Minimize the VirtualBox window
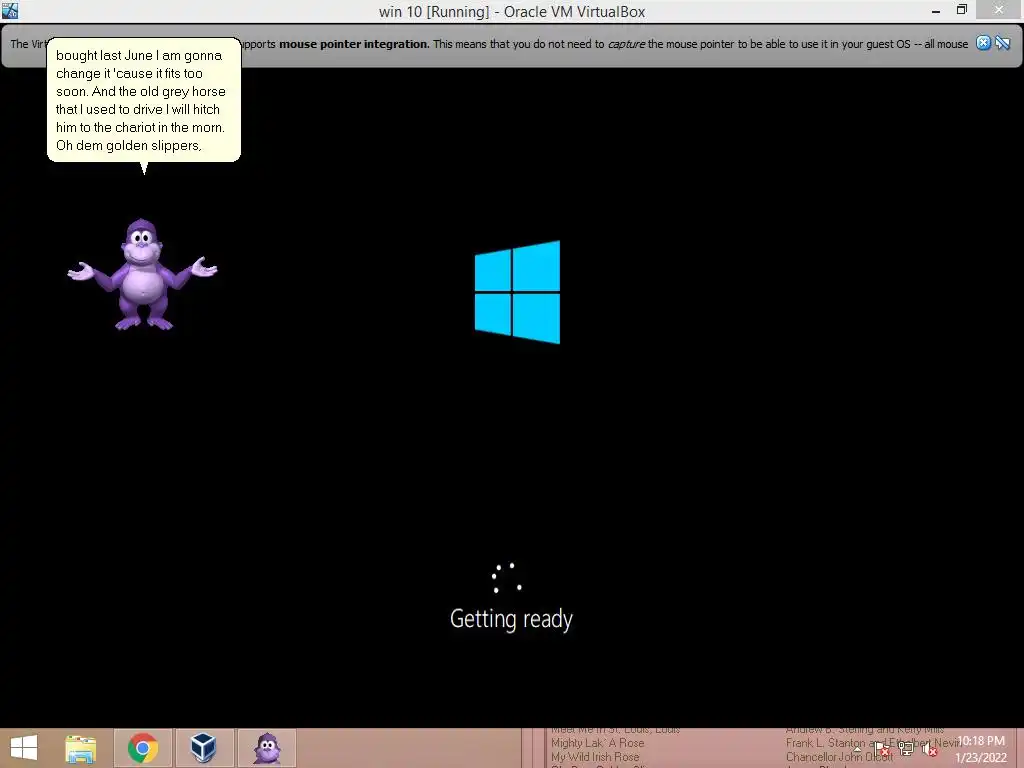1024x768 pixels. pos(936,11)
